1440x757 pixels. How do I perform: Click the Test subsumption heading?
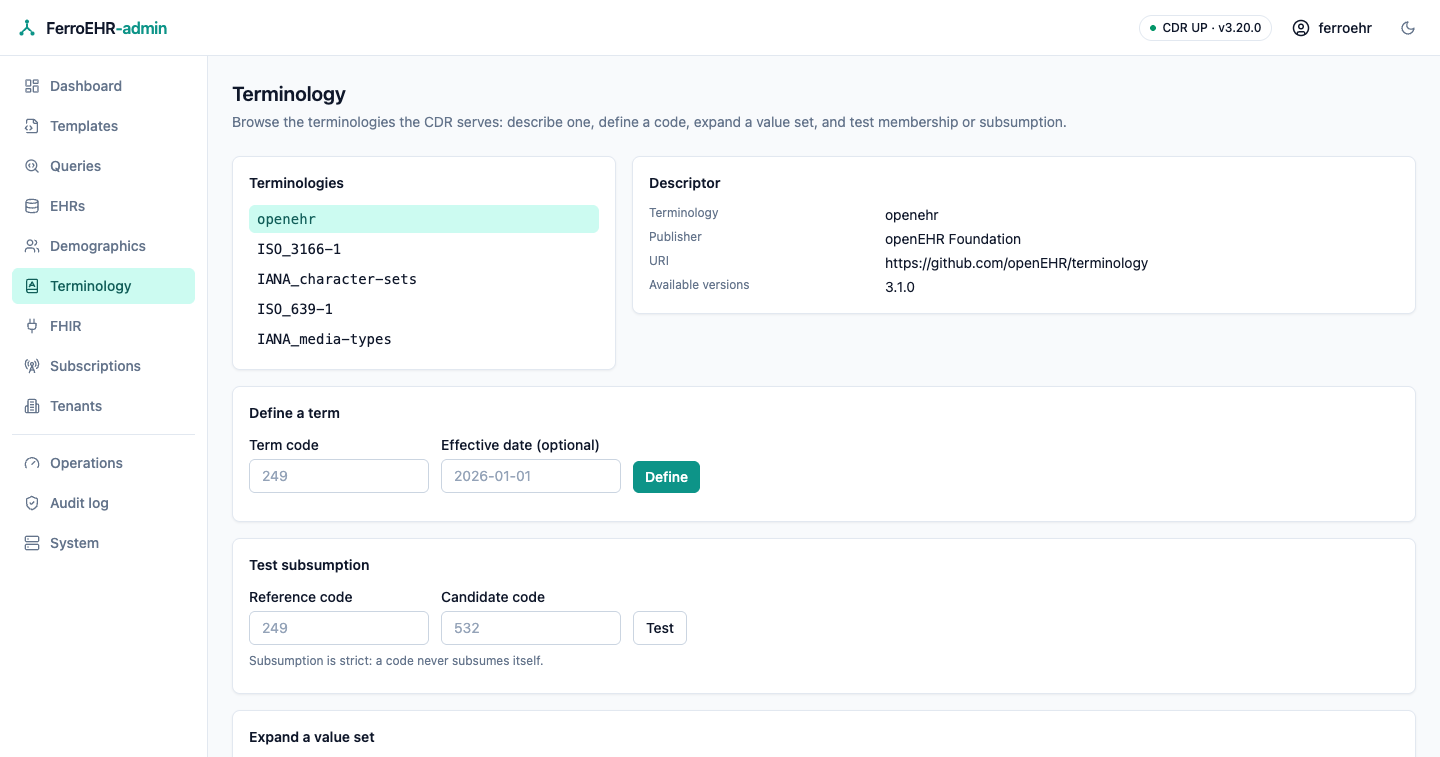click(309, 565)
